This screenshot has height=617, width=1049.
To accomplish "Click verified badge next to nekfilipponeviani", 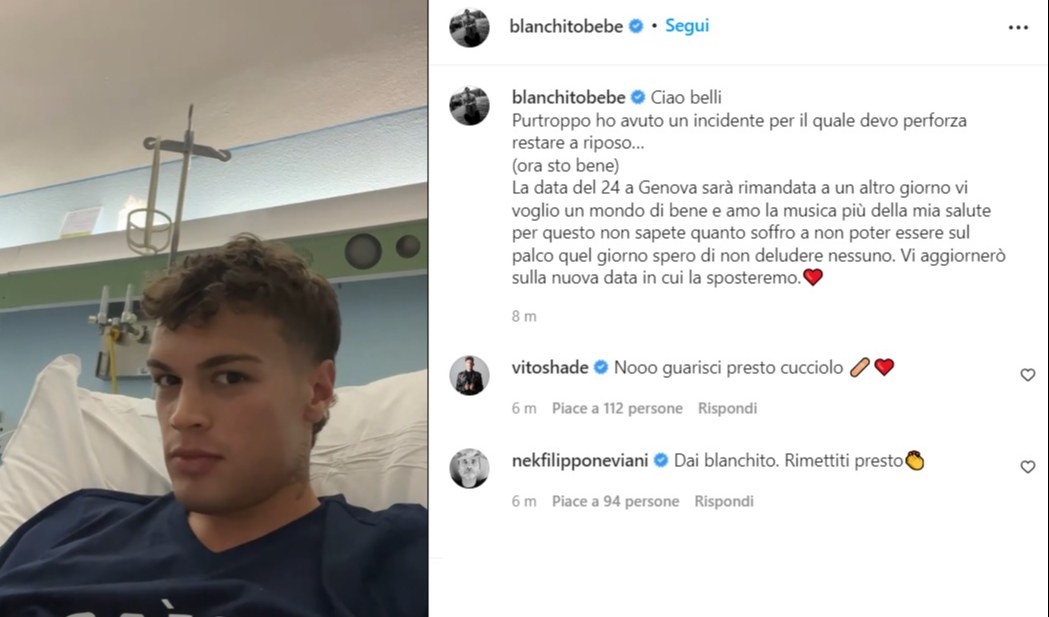I will click(661, 460).
